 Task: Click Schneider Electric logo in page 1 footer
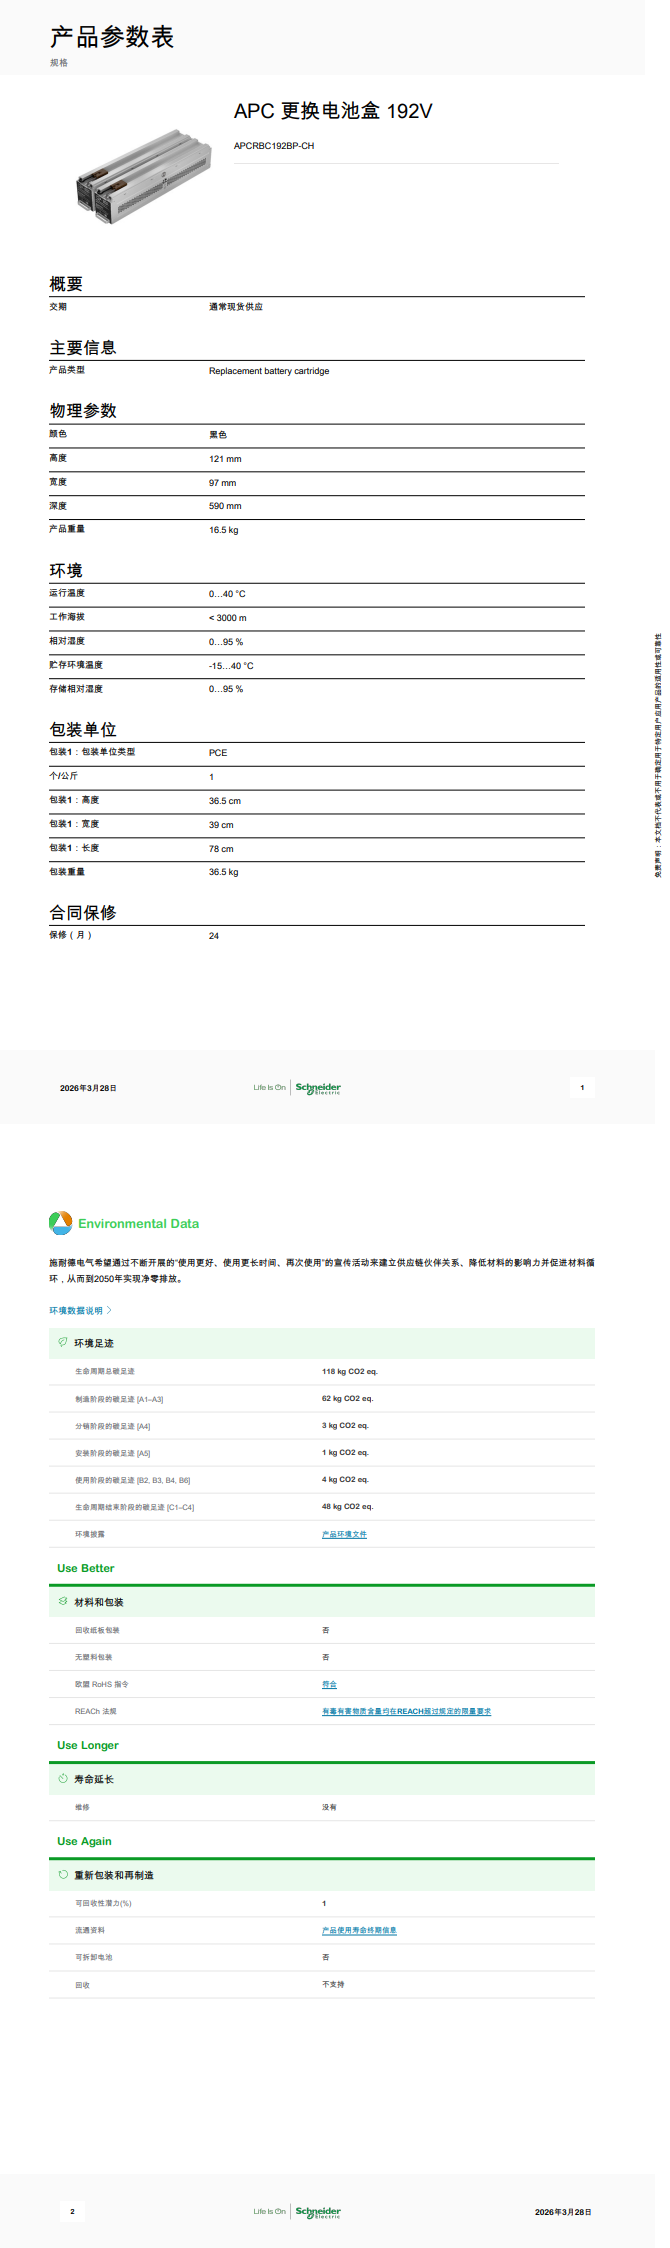coord(318,1088)
